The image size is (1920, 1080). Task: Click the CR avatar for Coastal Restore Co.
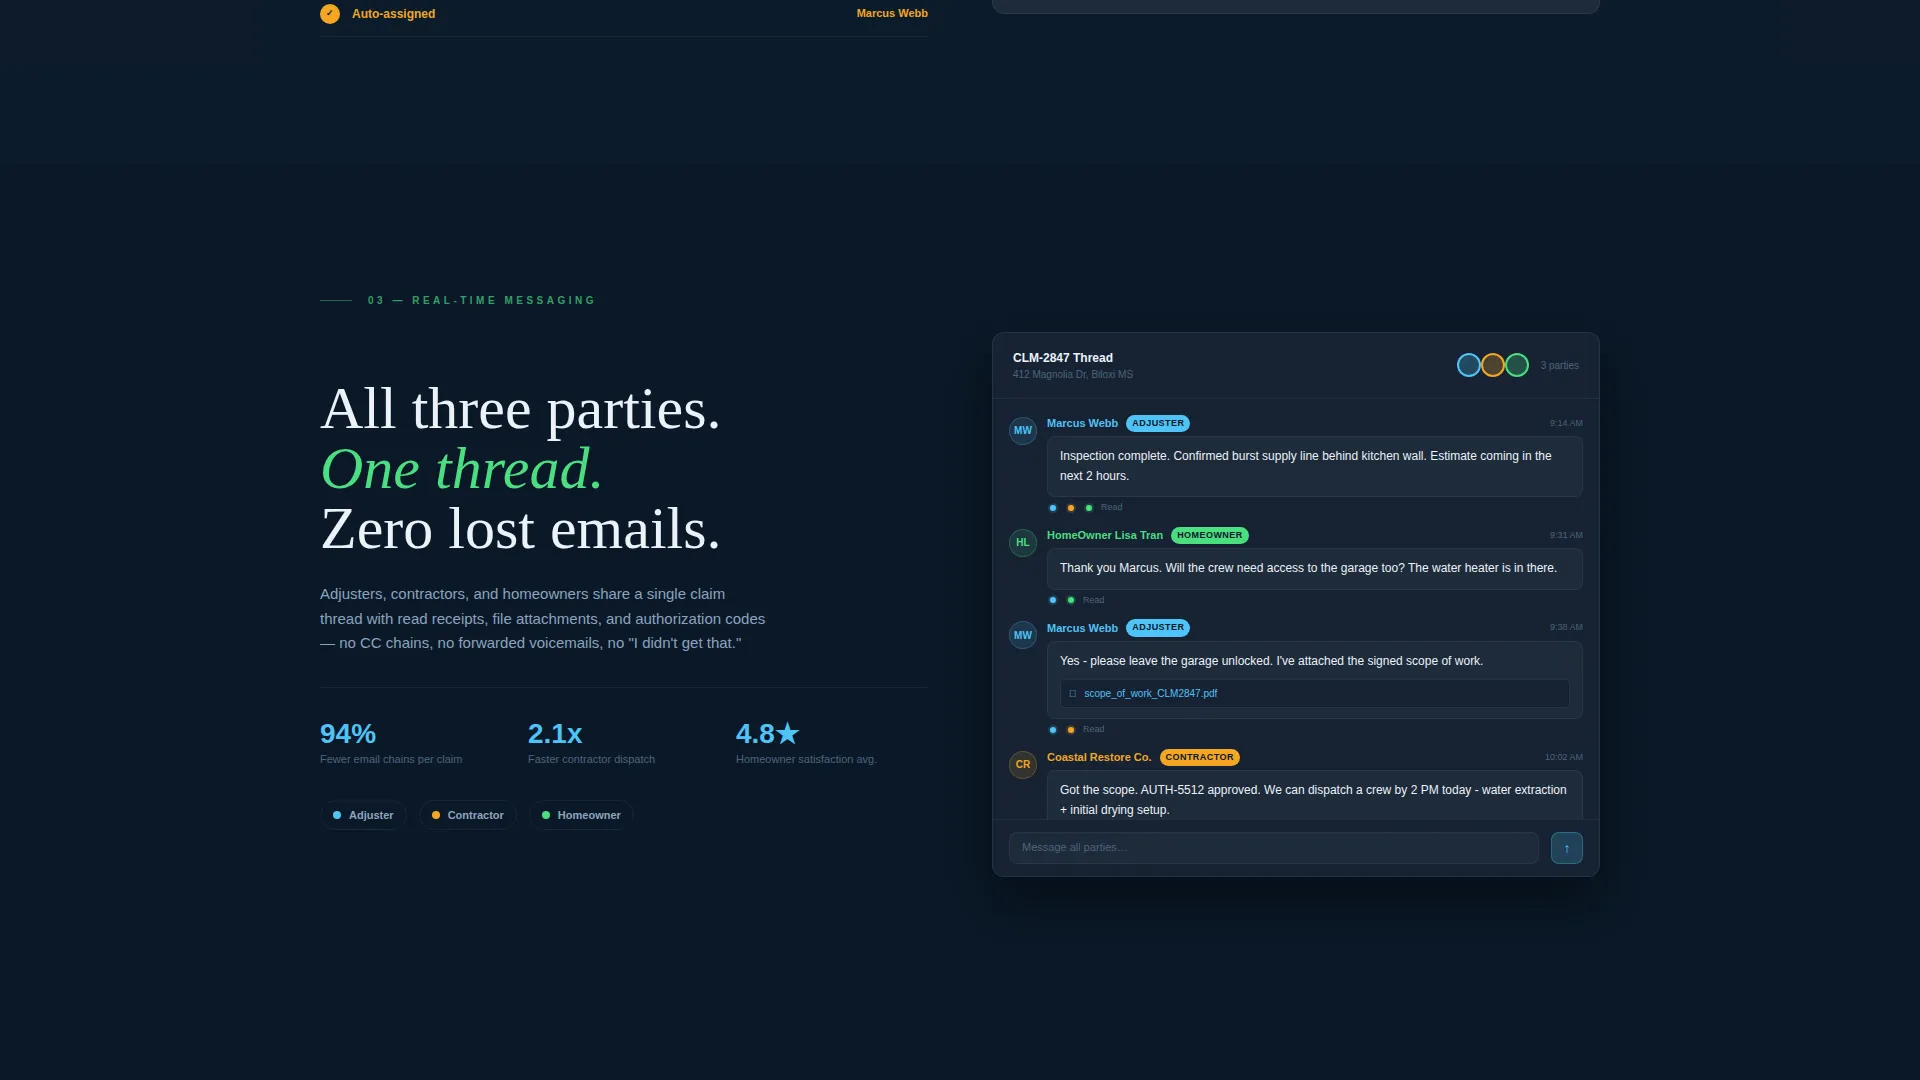[x=1022, y=765]
